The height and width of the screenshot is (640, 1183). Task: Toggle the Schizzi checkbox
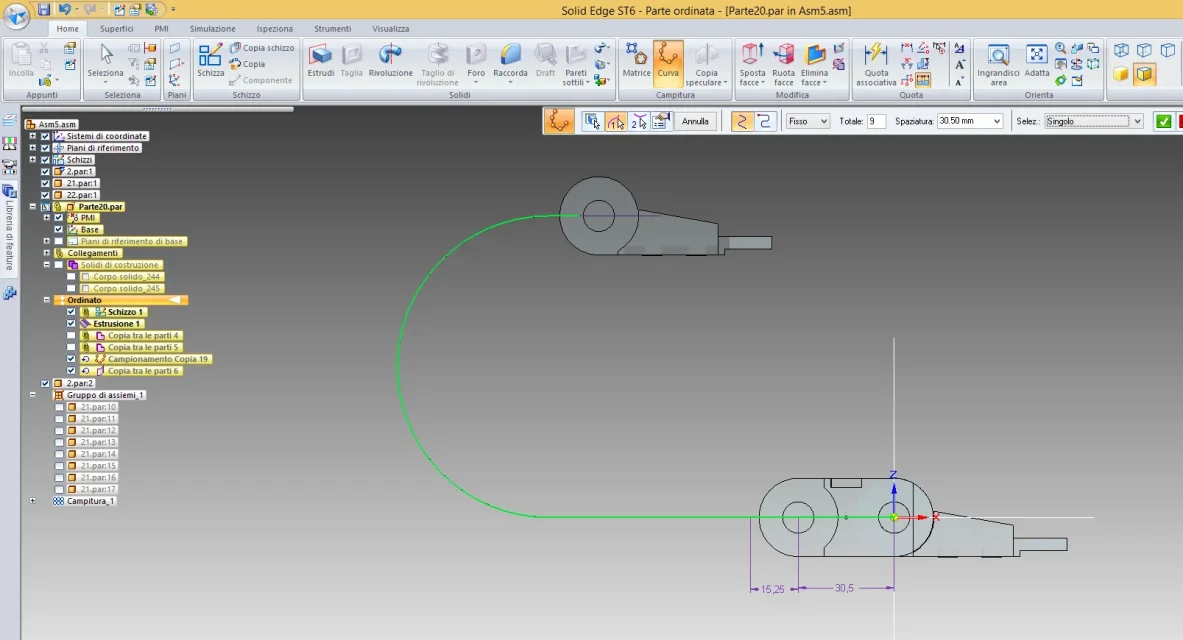point(45,160)
